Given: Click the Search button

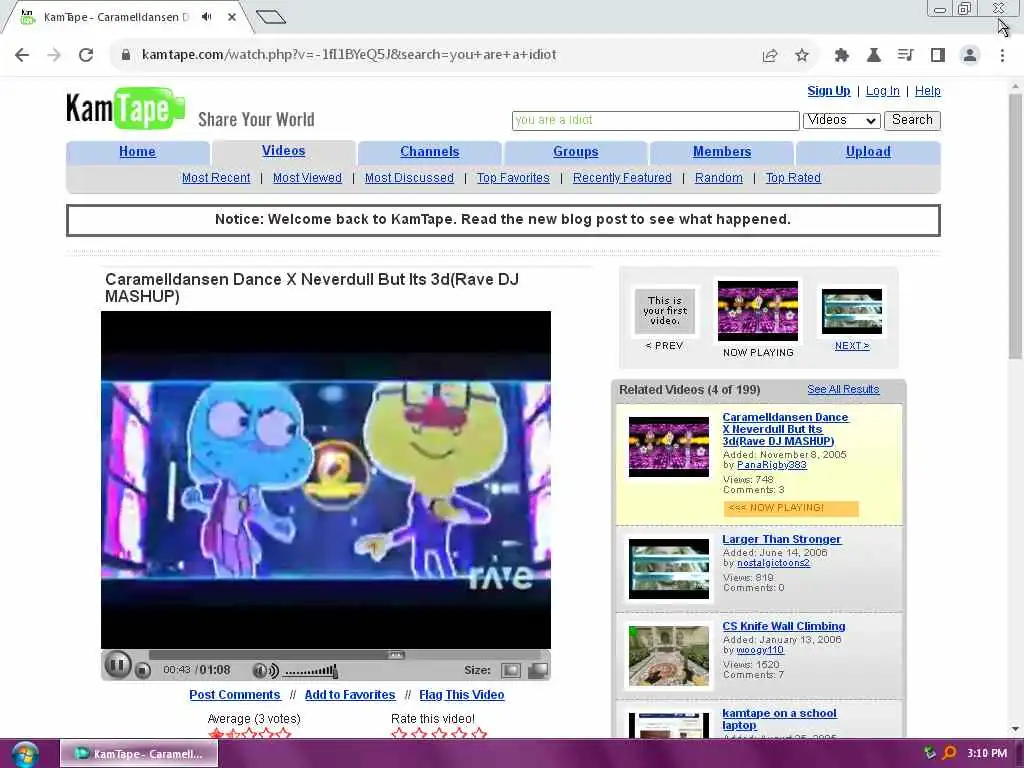Looking at the screenshot, I should (x=912, y=120).
